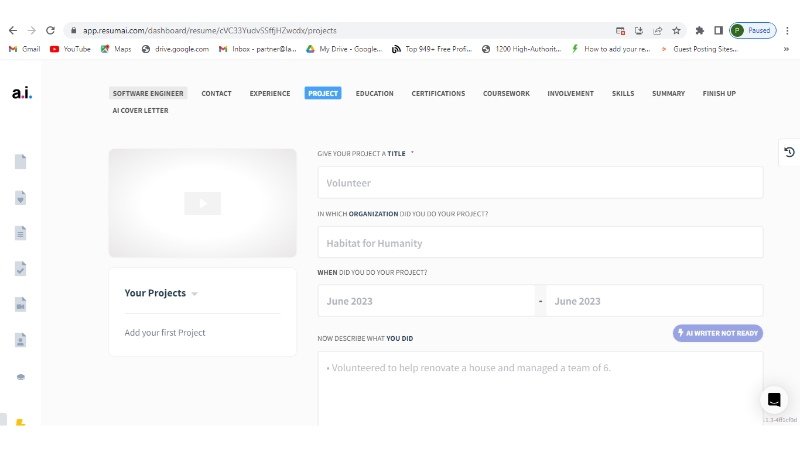This screenshot has height=449, width=800.
Task: Switch to the Education tab
Action: [x=374, y=94]
